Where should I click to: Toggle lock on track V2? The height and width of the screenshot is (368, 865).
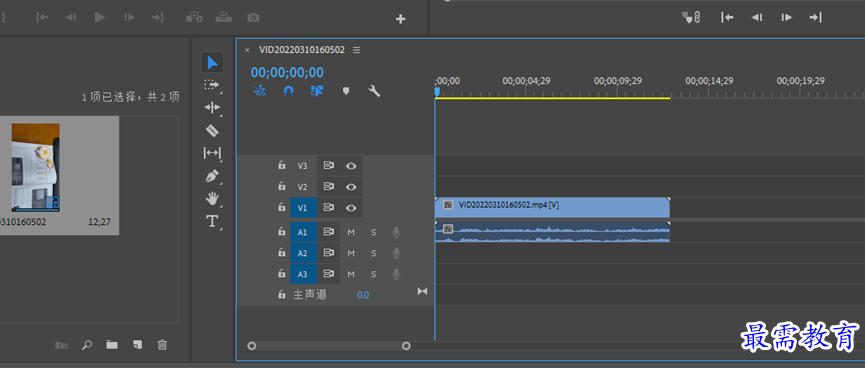pos(281,186)
